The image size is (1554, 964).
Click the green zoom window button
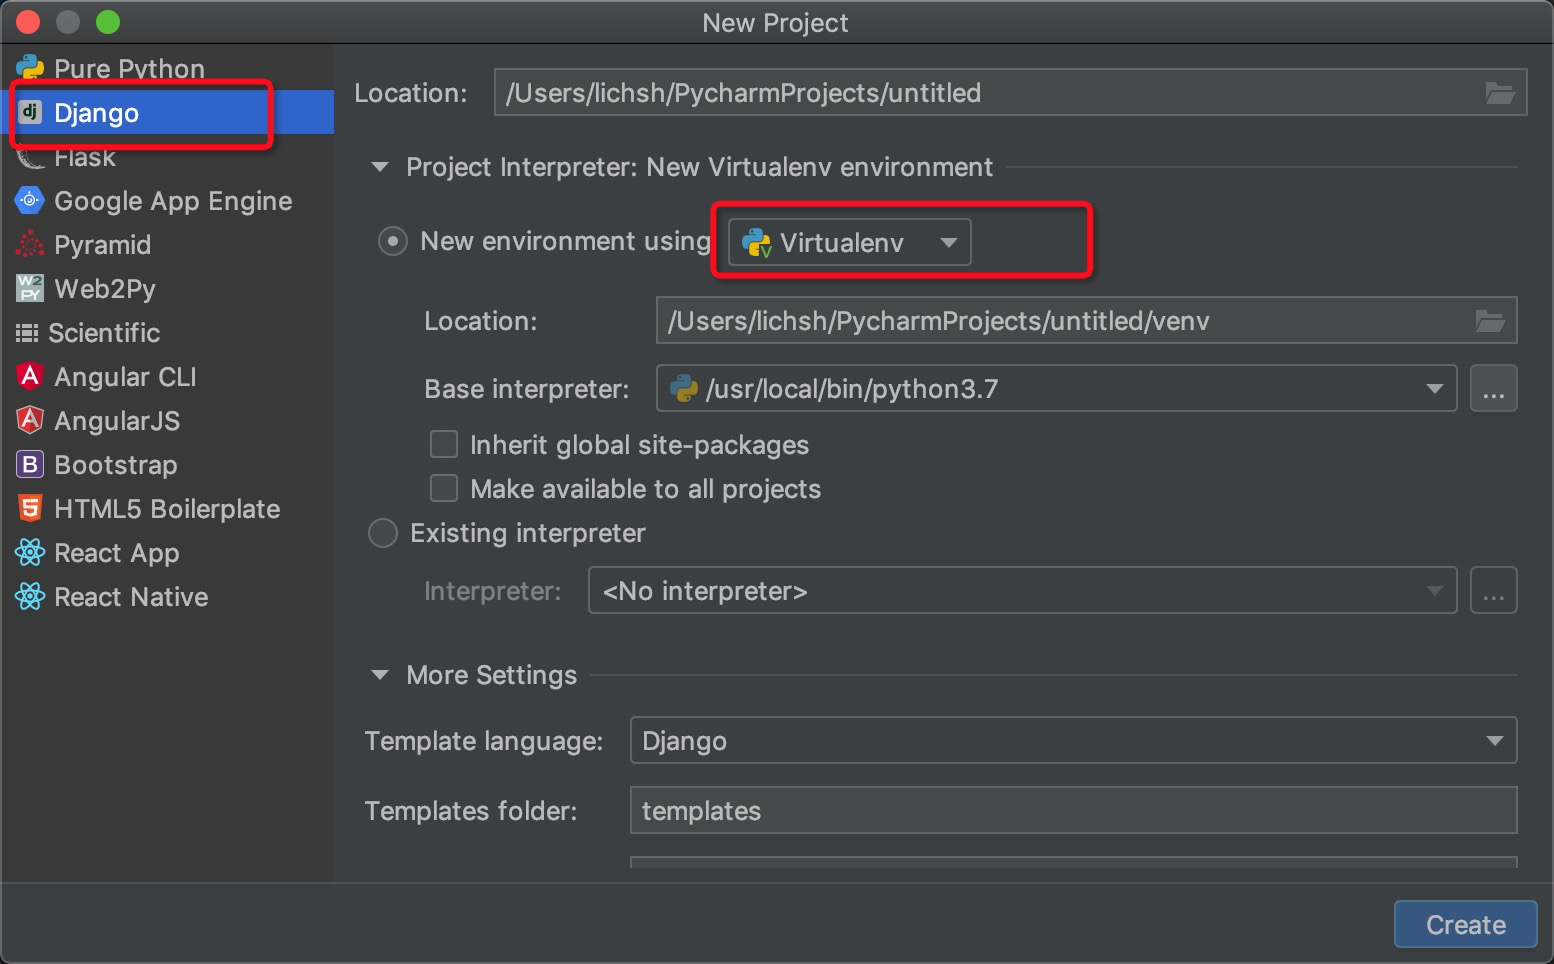coord(108,22)
